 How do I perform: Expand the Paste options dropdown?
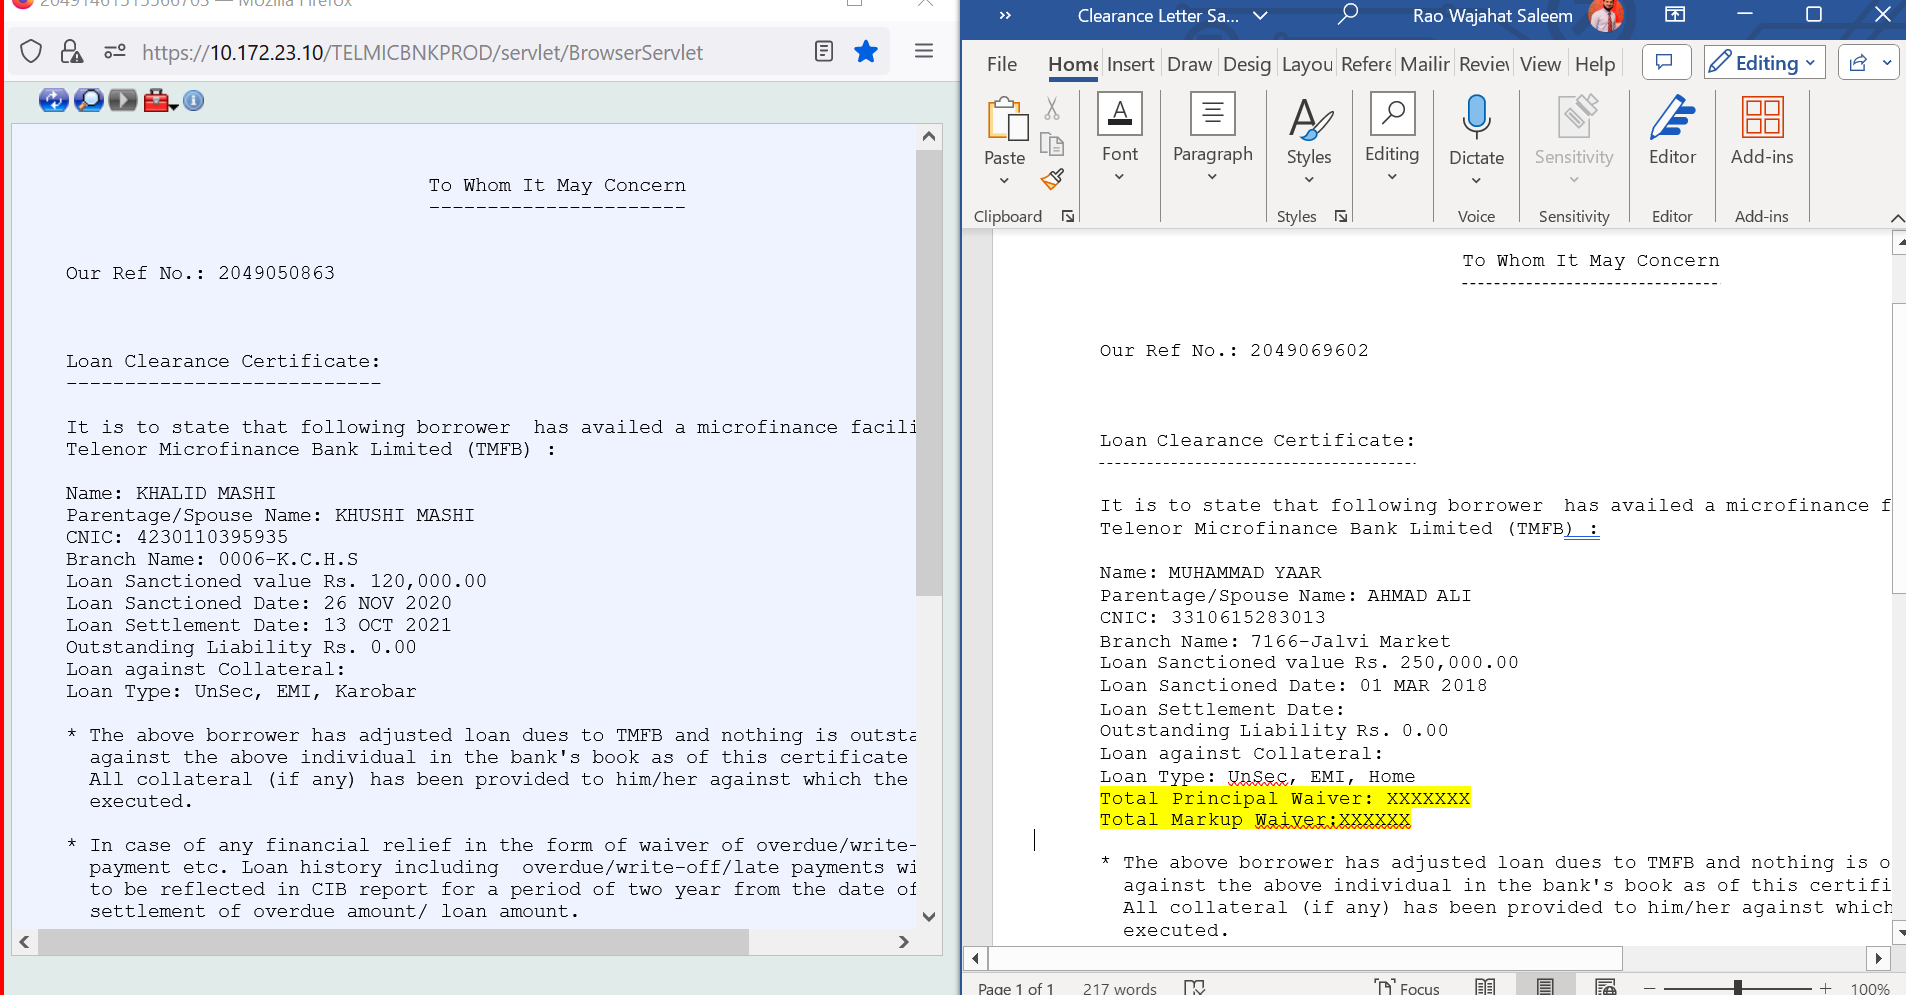1004,181
